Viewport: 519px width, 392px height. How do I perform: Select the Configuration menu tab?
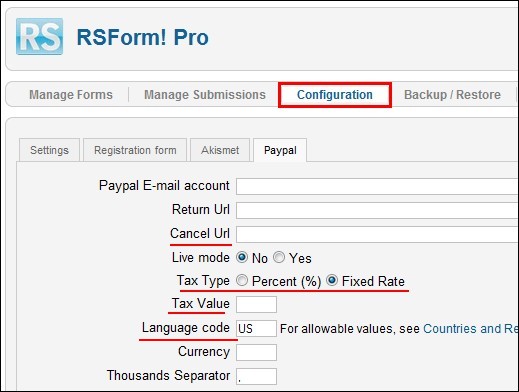point(335,95)
